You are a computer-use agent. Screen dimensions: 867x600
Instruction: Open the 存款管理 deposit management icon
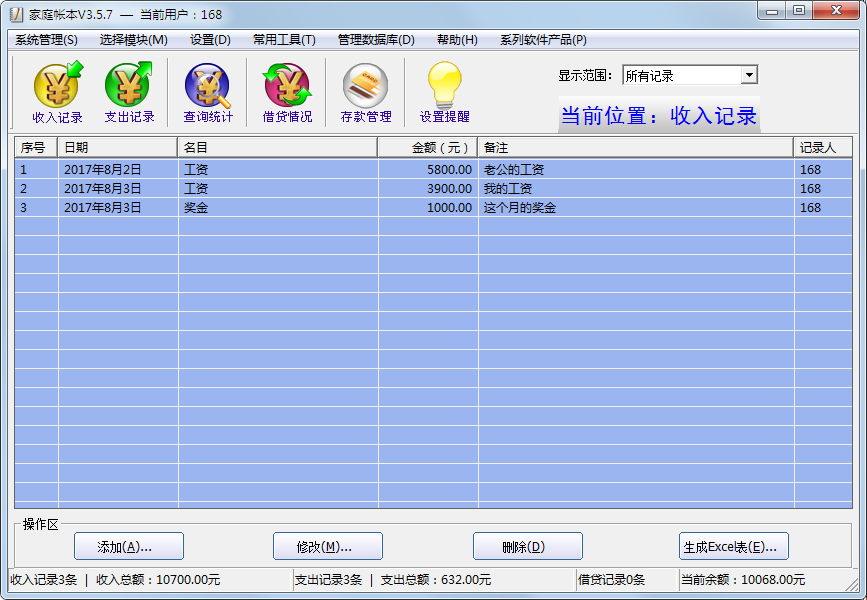pos(365,92)
